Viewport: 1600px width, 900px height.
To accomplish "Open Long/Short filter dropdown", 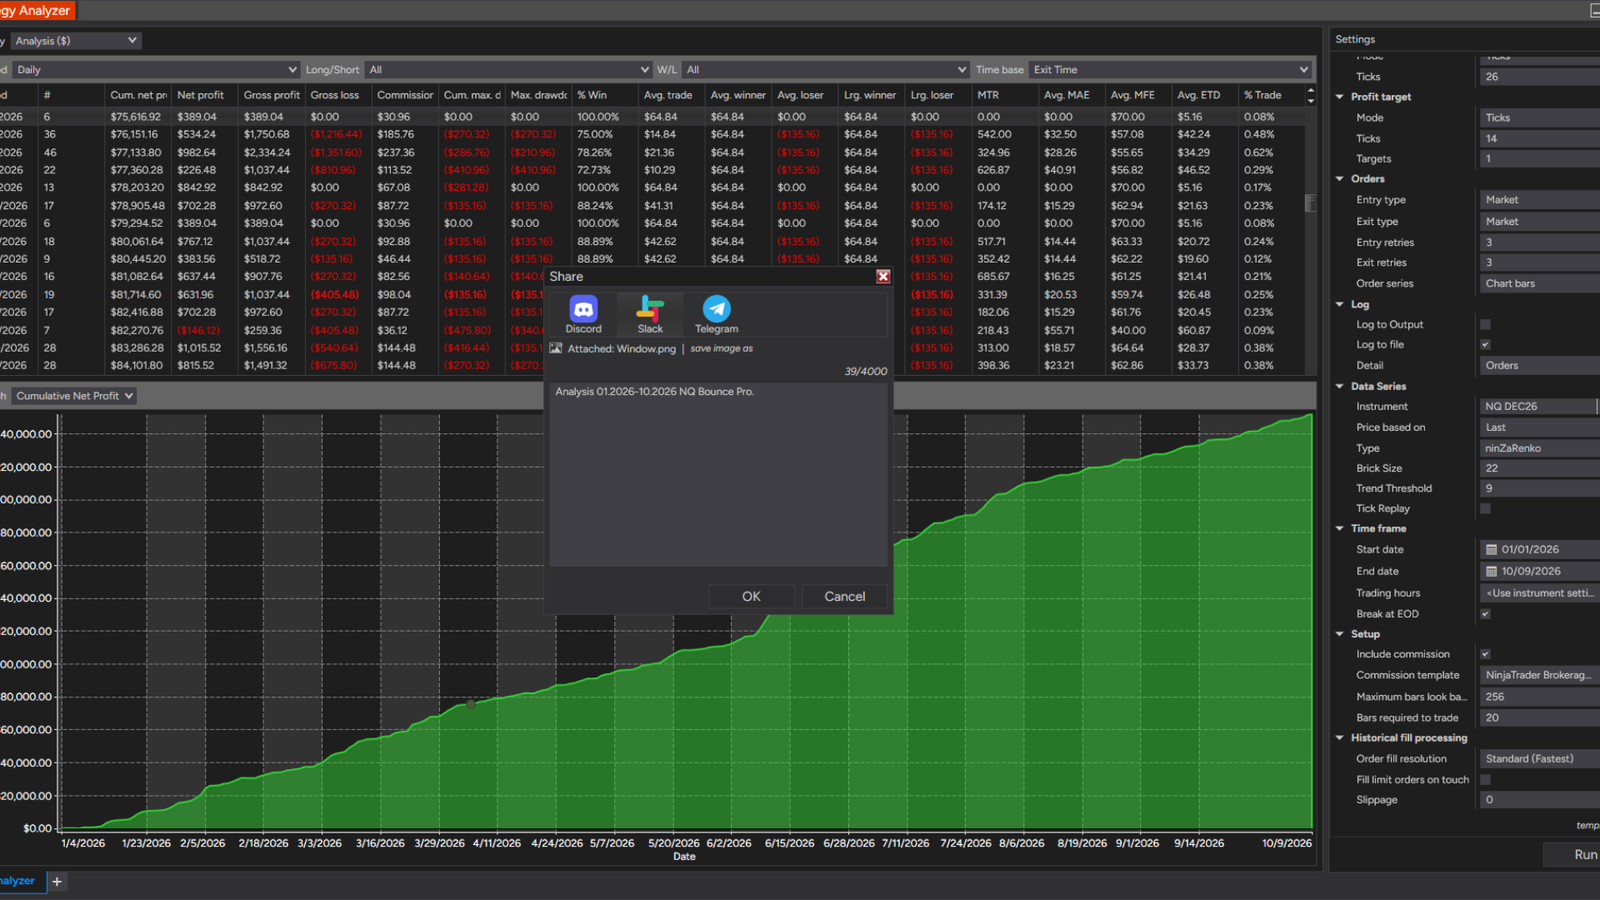I will pyautogui.click(x=509, y=70).
